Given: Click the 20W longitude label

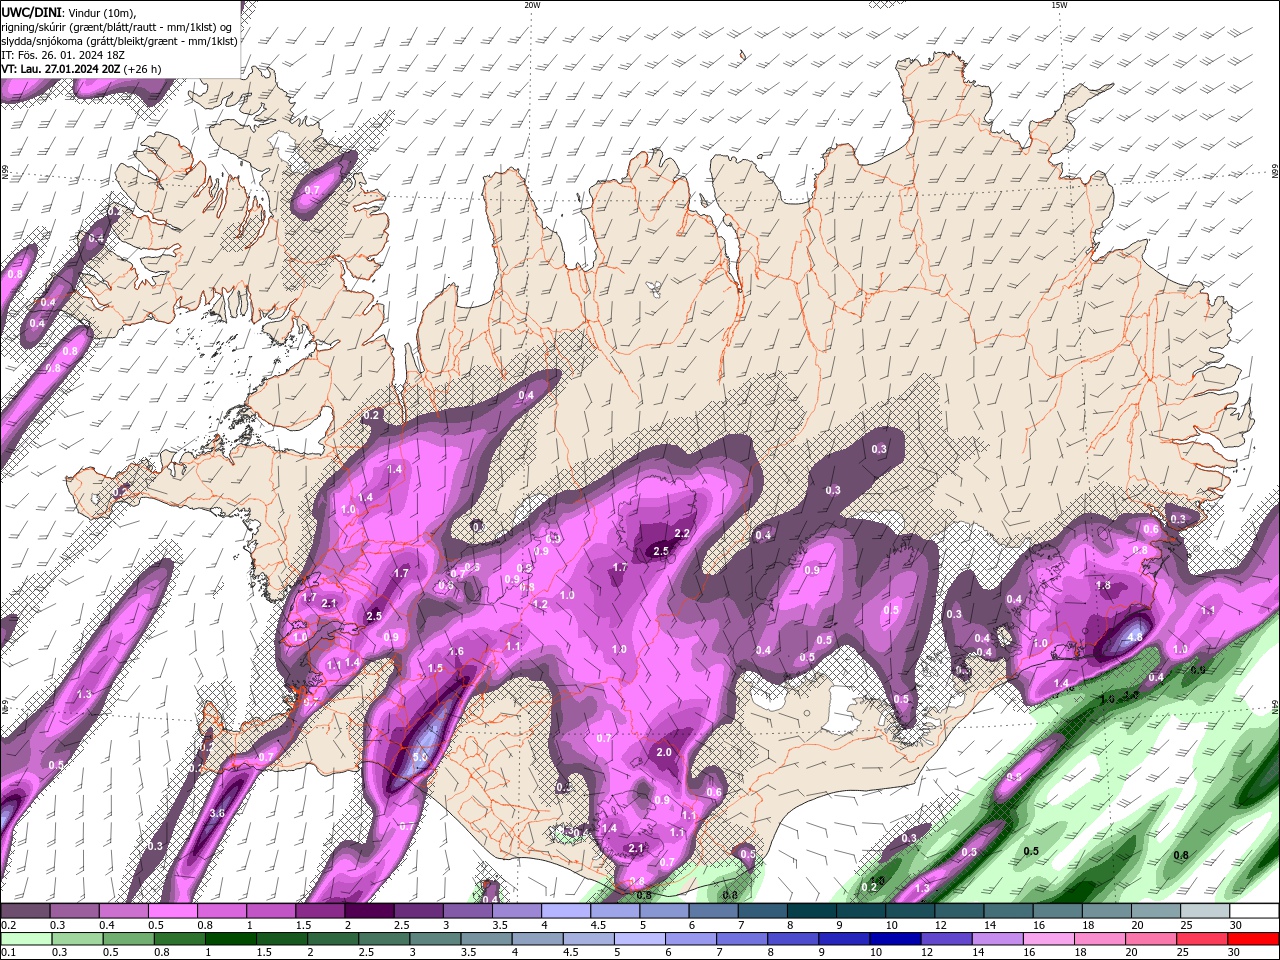Looking at the screenshot, I should (x=532, y=5).
